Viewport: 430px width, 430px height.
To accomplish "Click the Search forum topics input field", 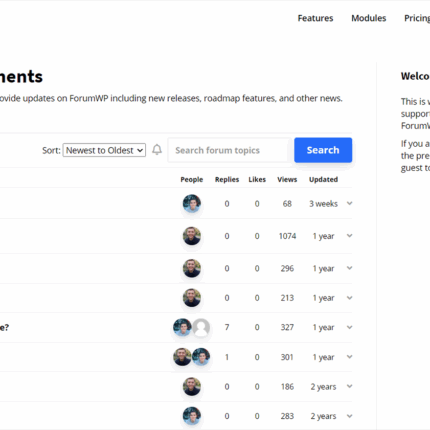I will point(230,150).
